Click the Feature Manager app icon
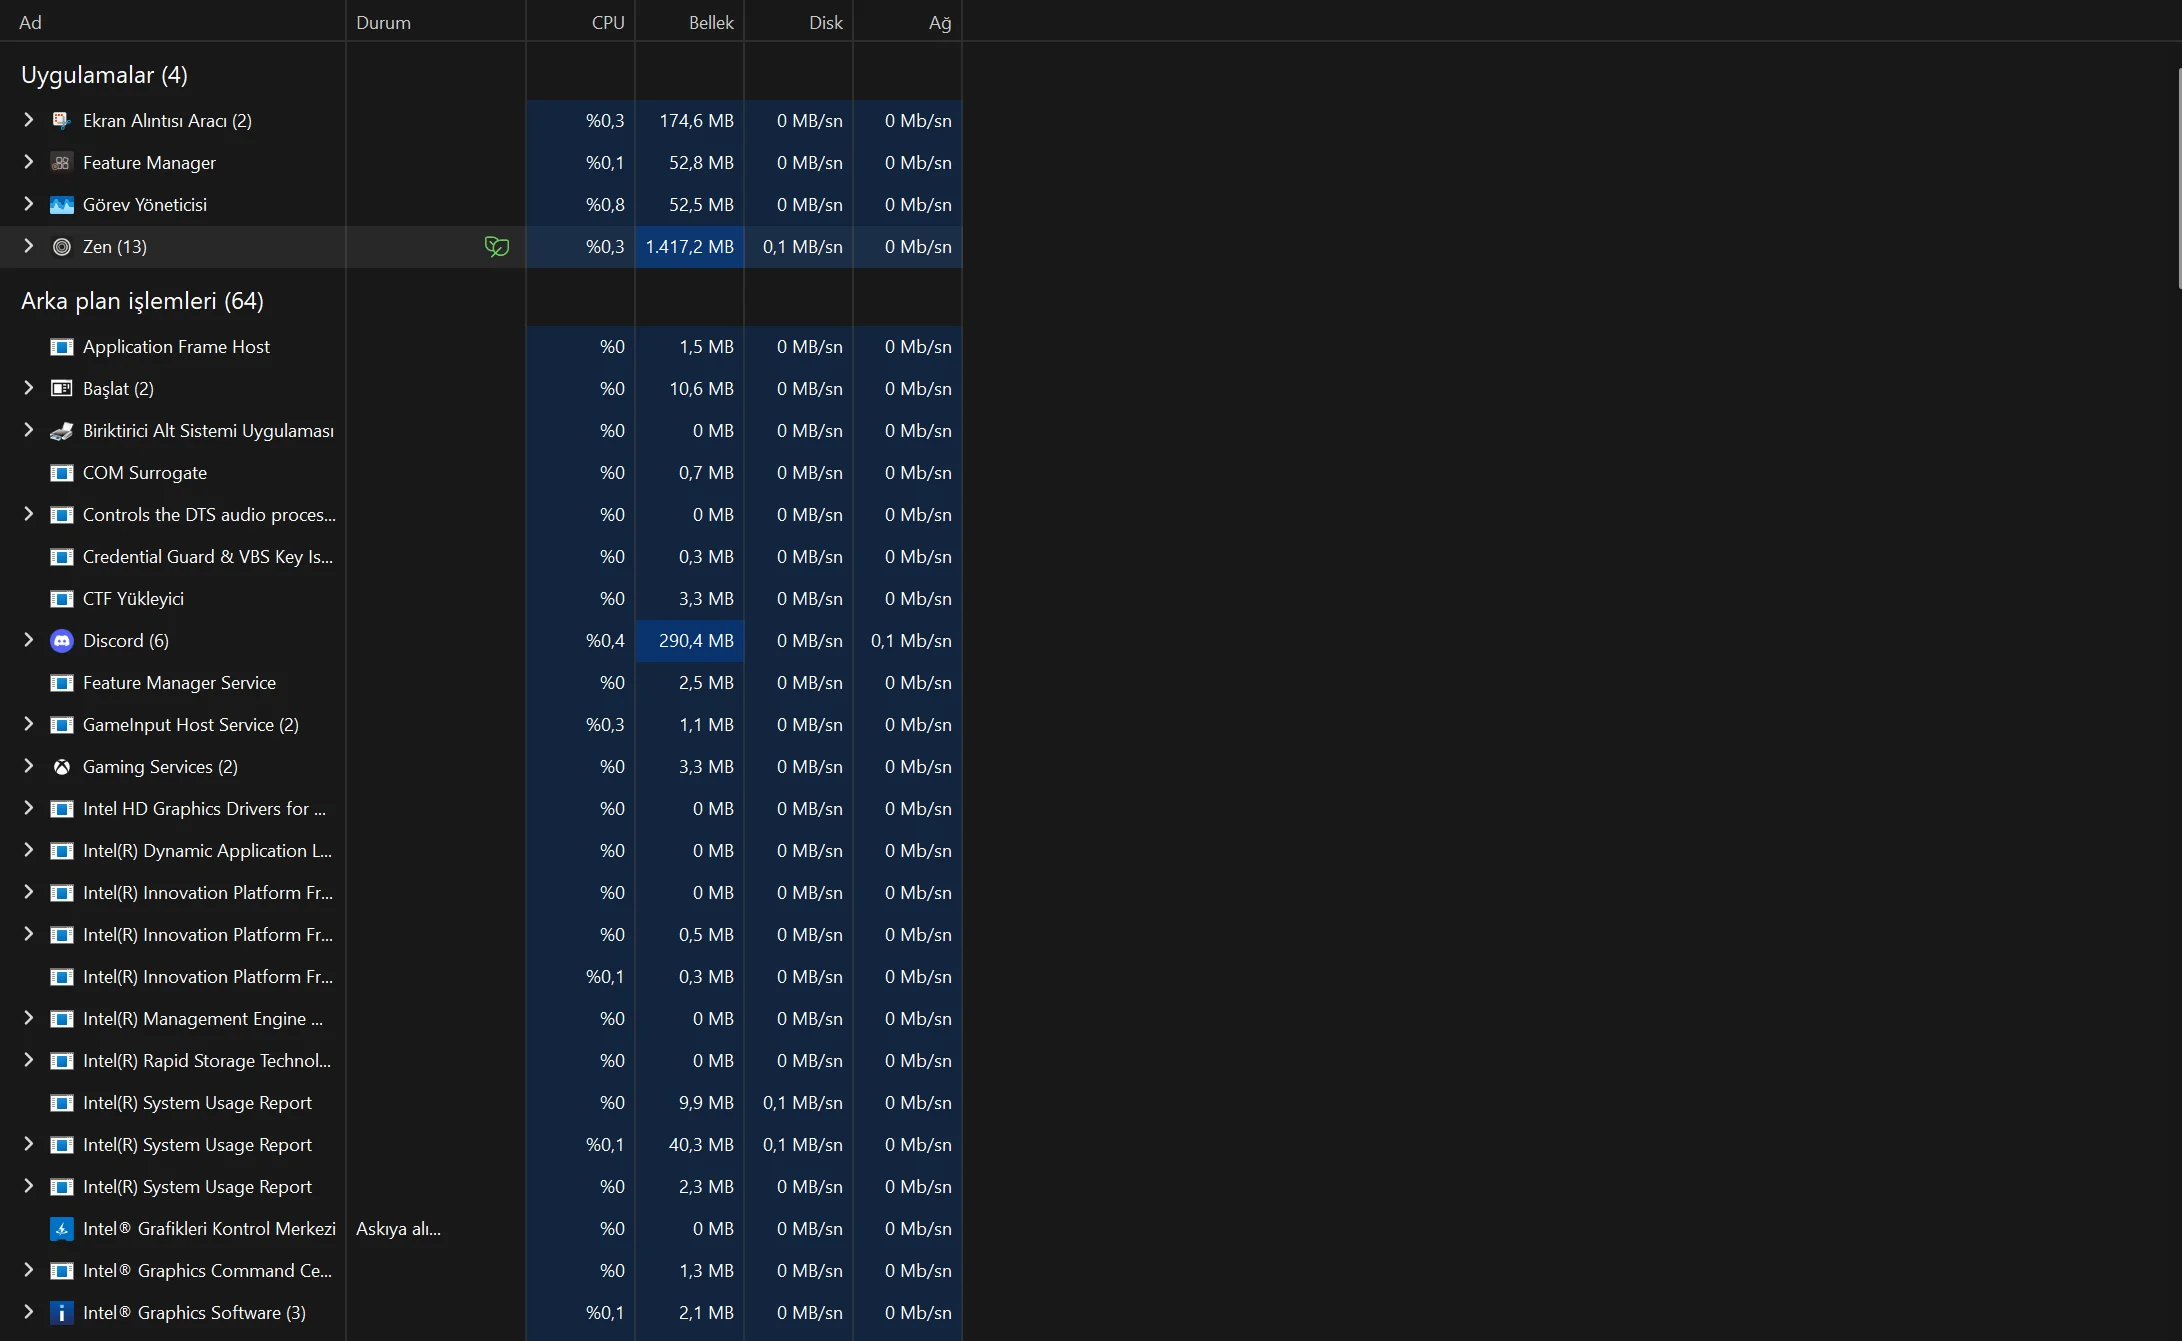The width and height of the screenshot is (2182, 1341). 62,163
